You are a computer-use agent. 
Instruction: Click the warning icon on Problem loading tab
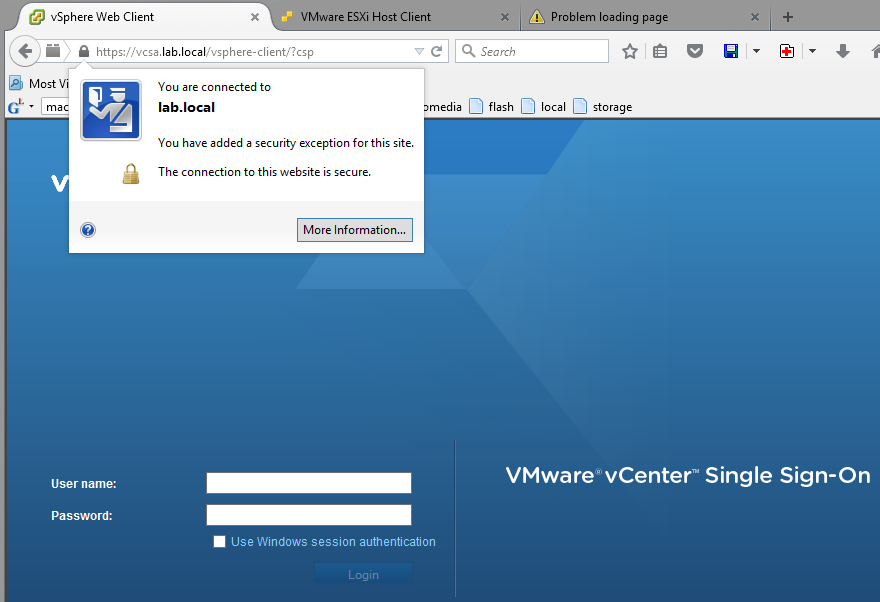[x=537, y=17]
